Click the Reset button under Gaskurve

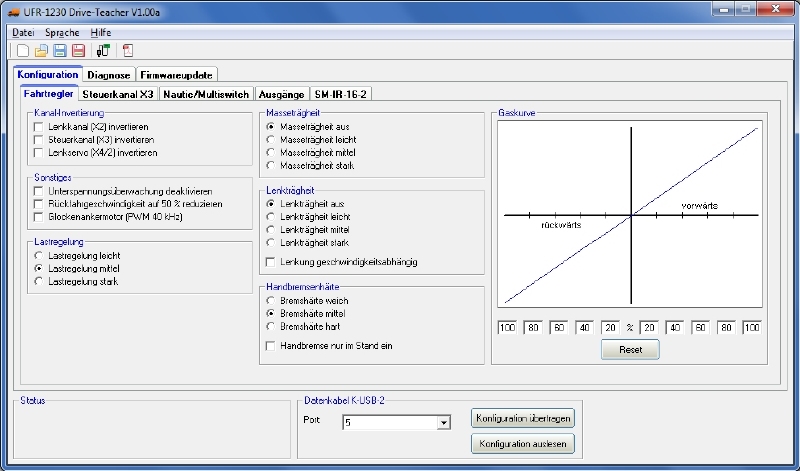tap(630, 350)
